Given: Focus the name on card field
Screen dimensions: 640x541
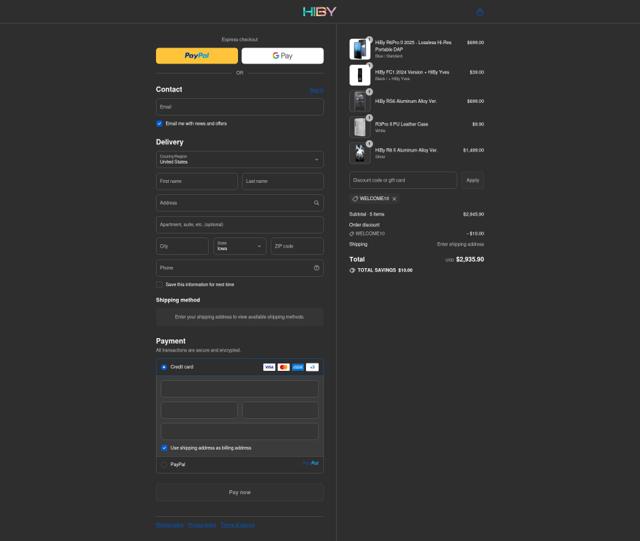Looking at the screenshot, I should [240, 431].
